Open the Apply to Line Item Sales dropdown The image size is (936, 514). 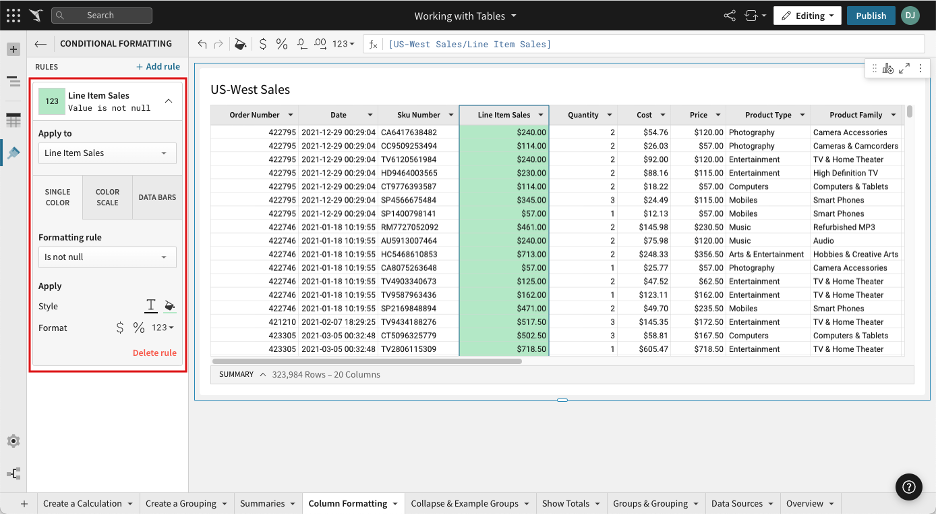(x=107, y=153)
